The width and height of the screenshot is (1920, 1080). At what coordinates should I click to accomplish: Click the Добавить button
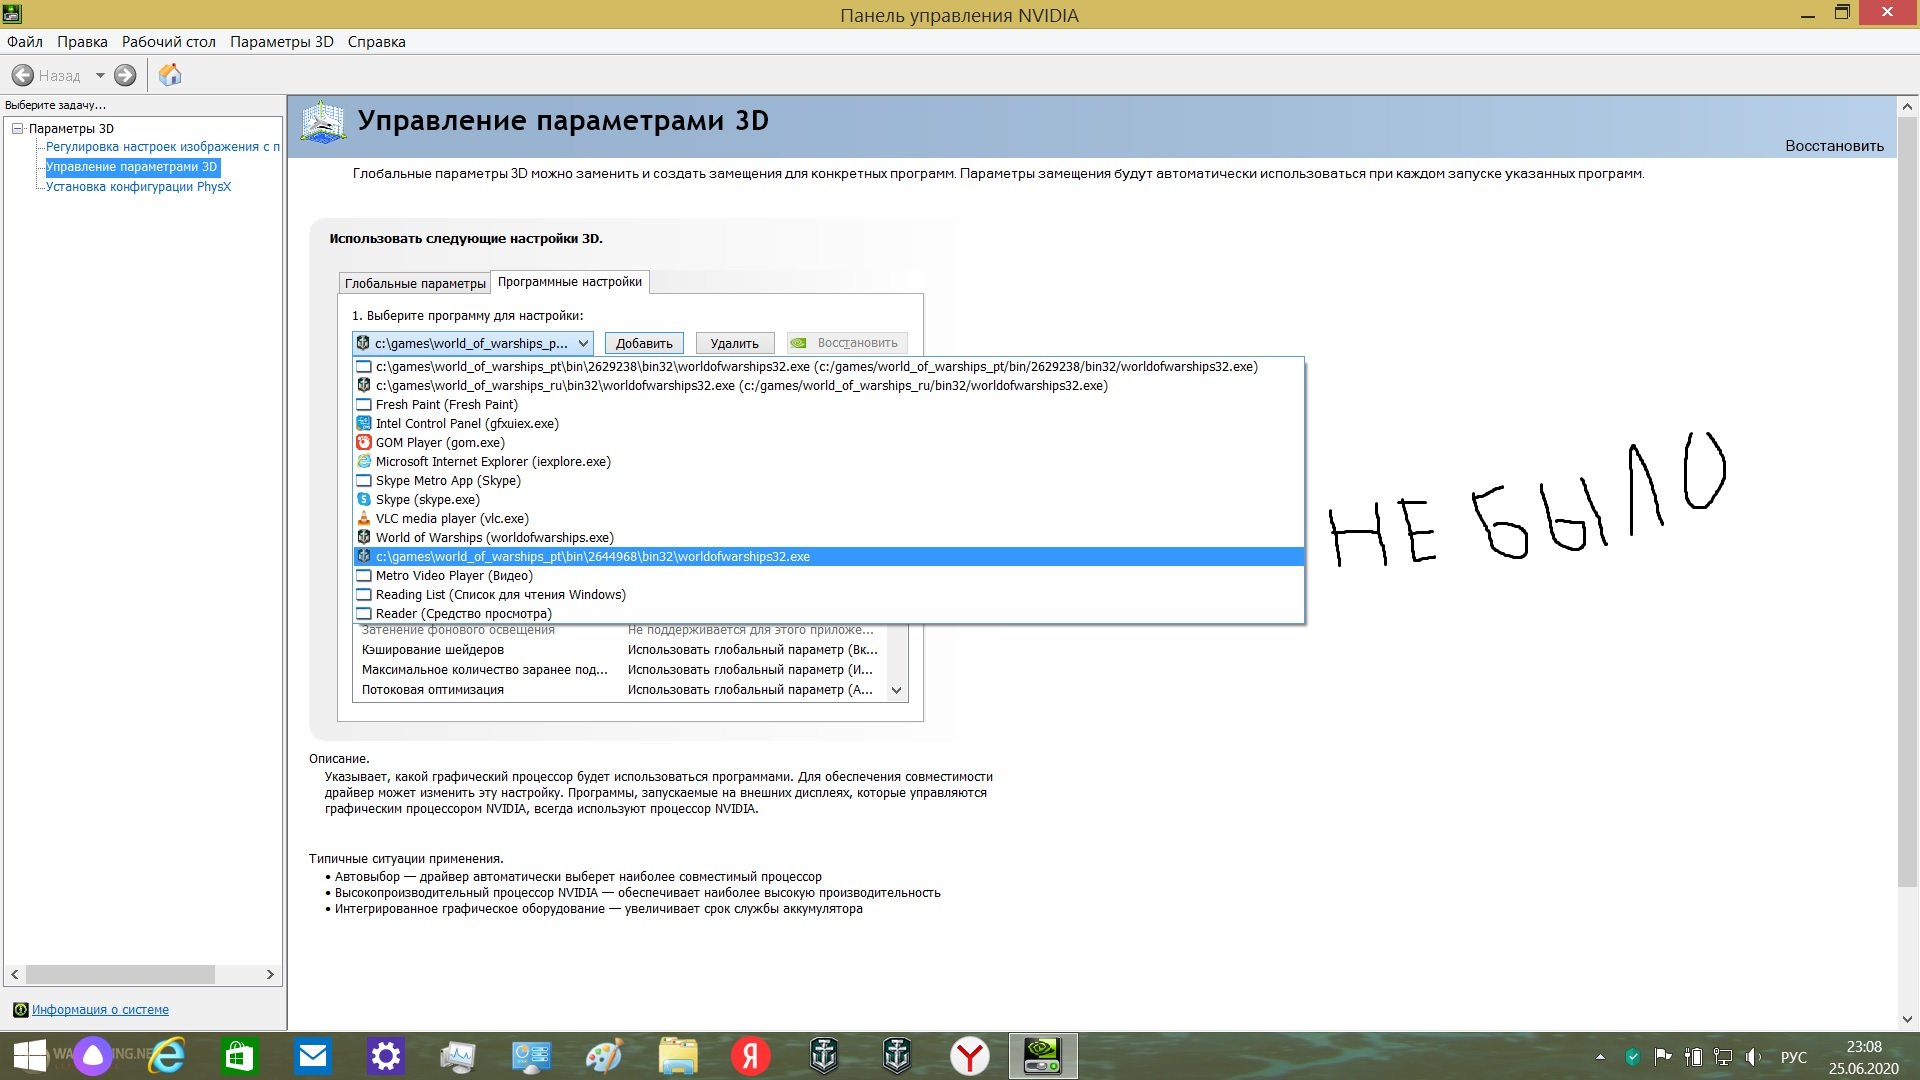point(644,343)
